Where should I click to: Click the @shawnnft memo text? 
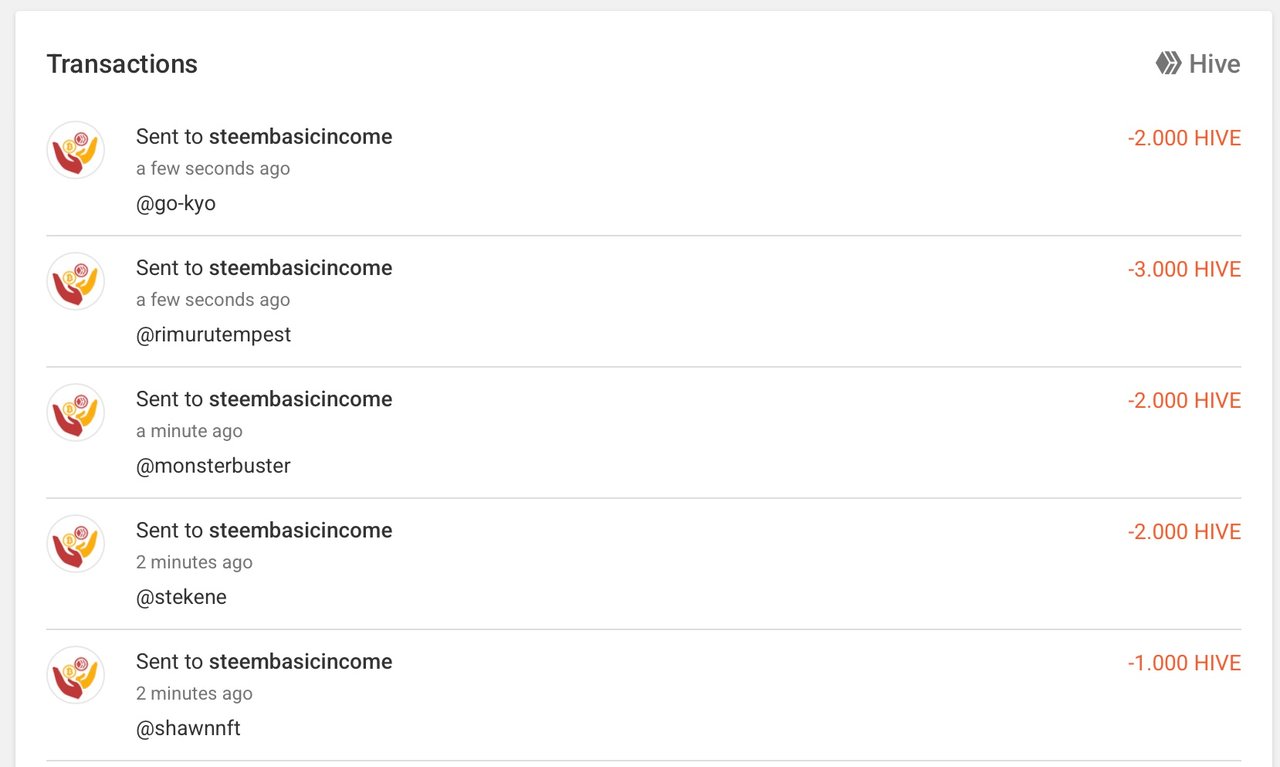point(188,728)
